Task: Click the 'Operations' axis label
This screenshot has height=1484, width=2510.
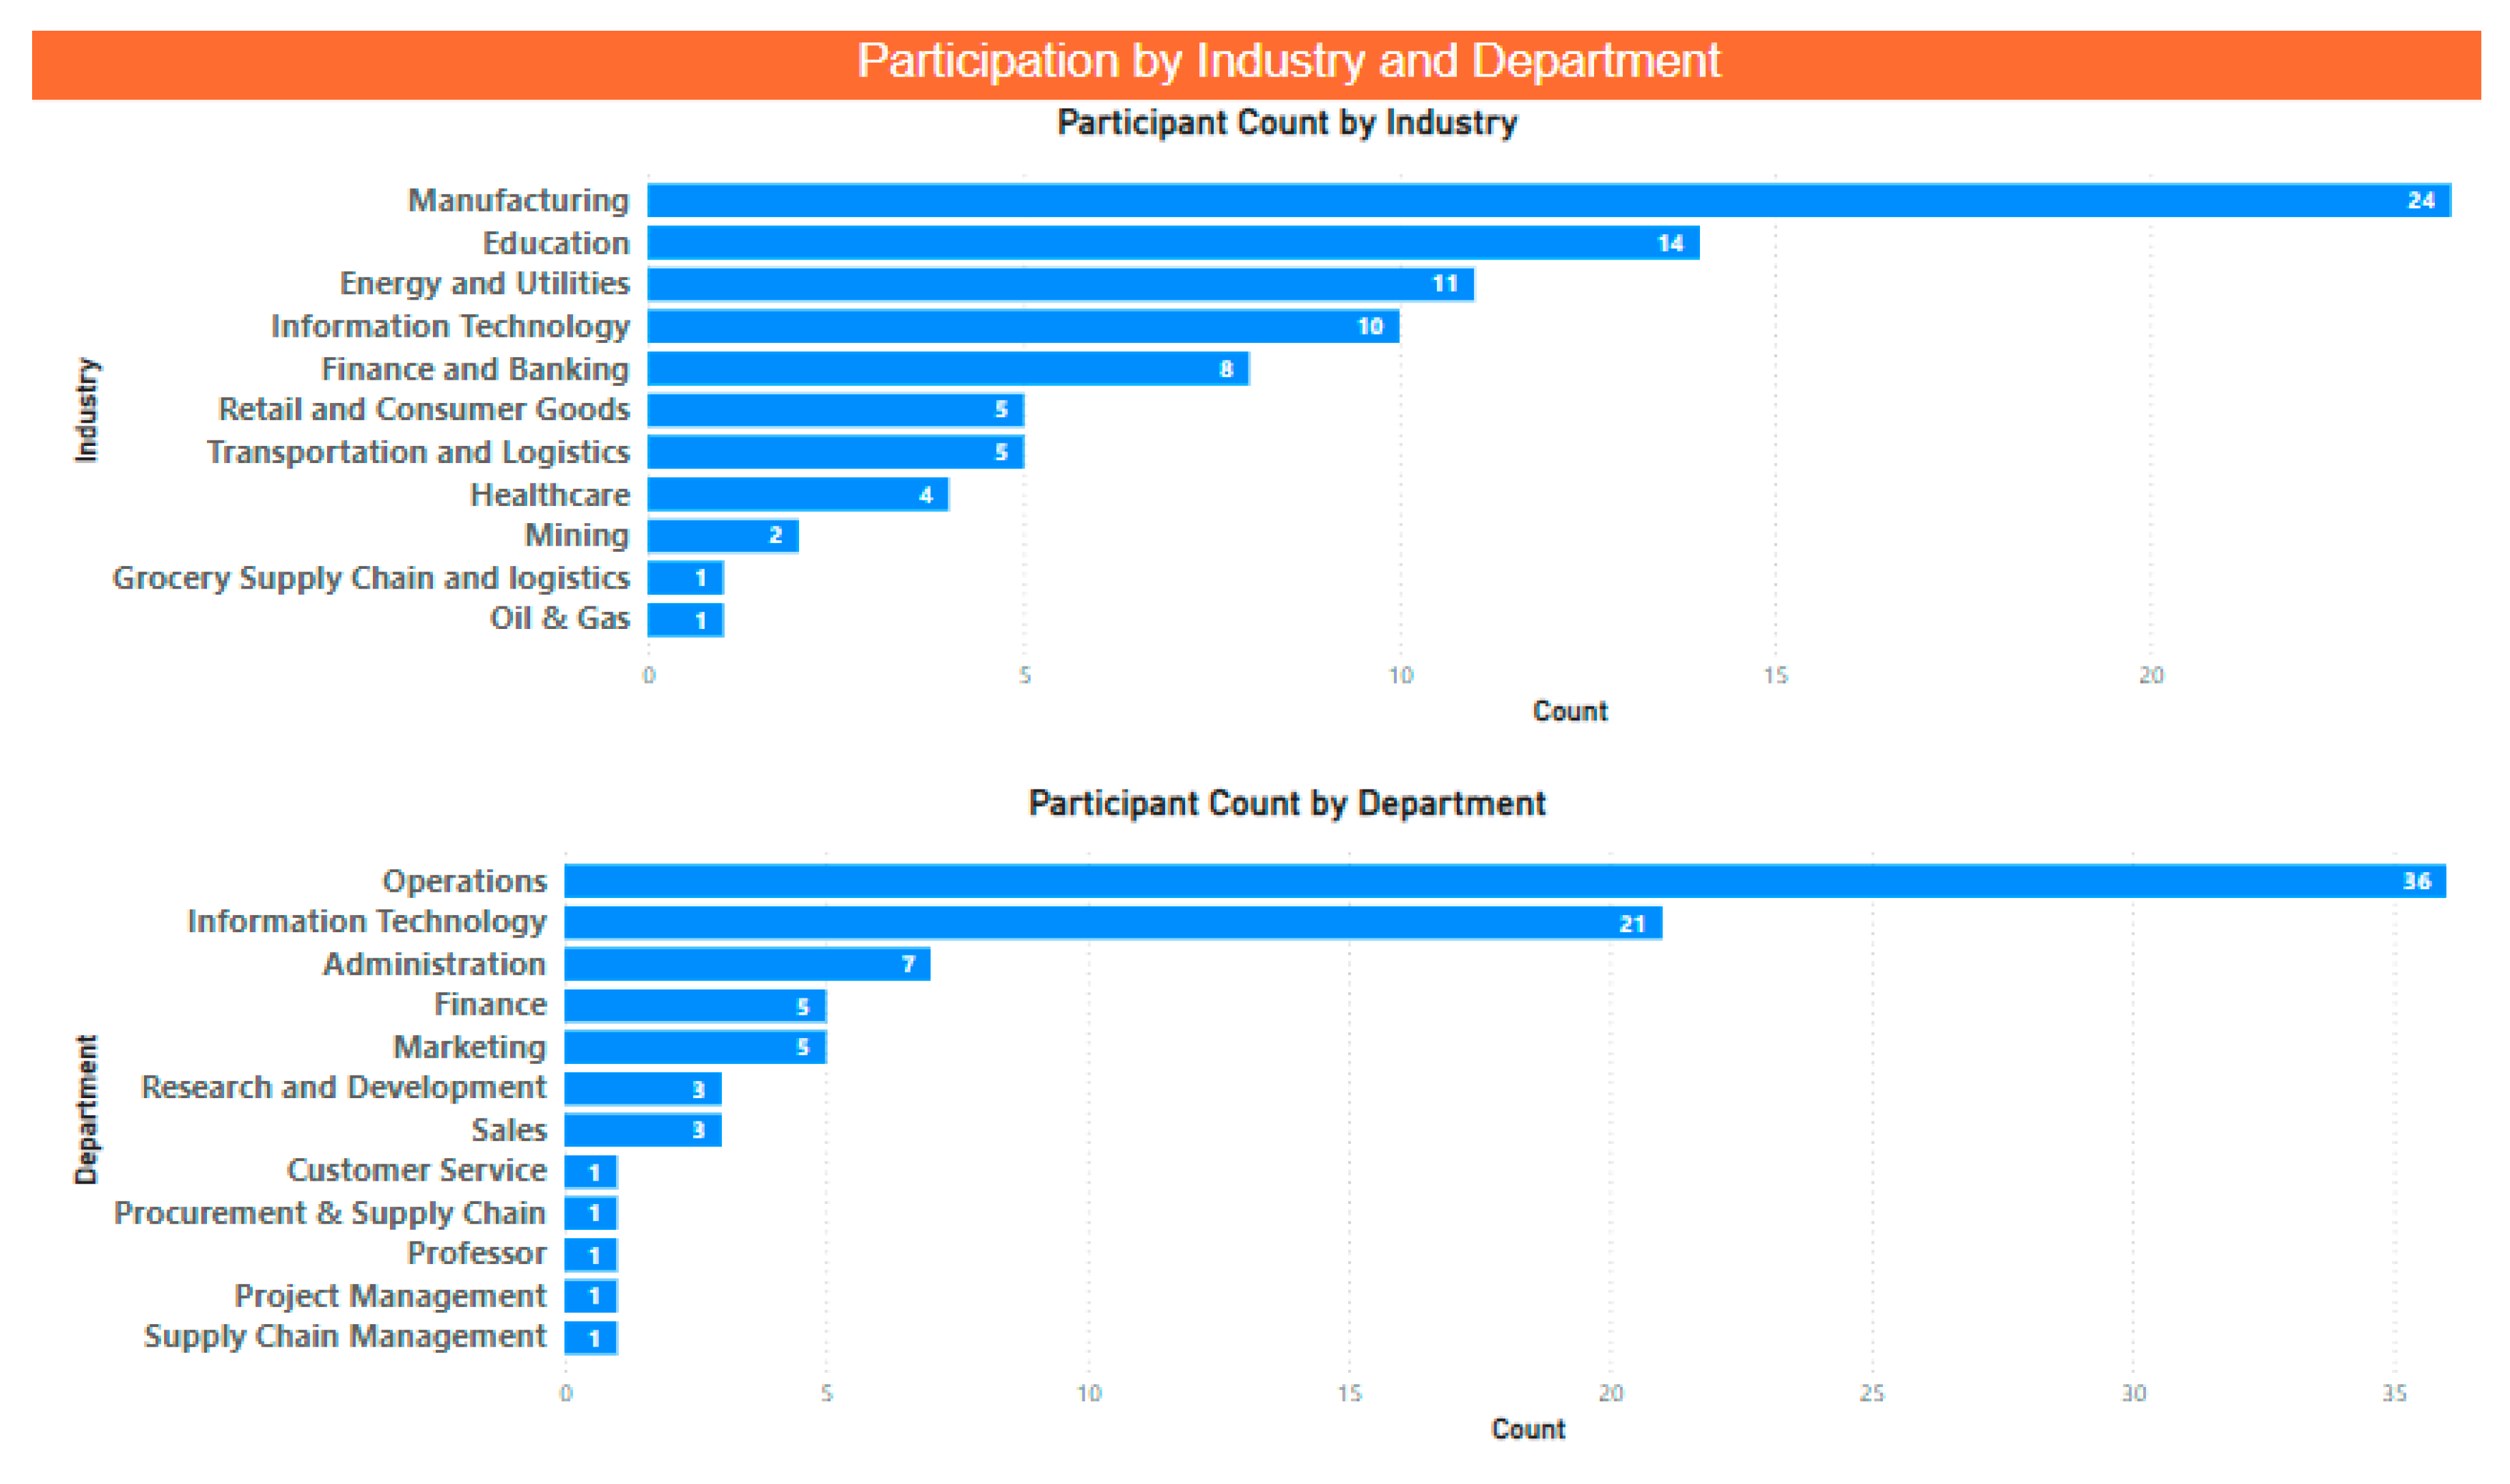Action: point(465,882)
